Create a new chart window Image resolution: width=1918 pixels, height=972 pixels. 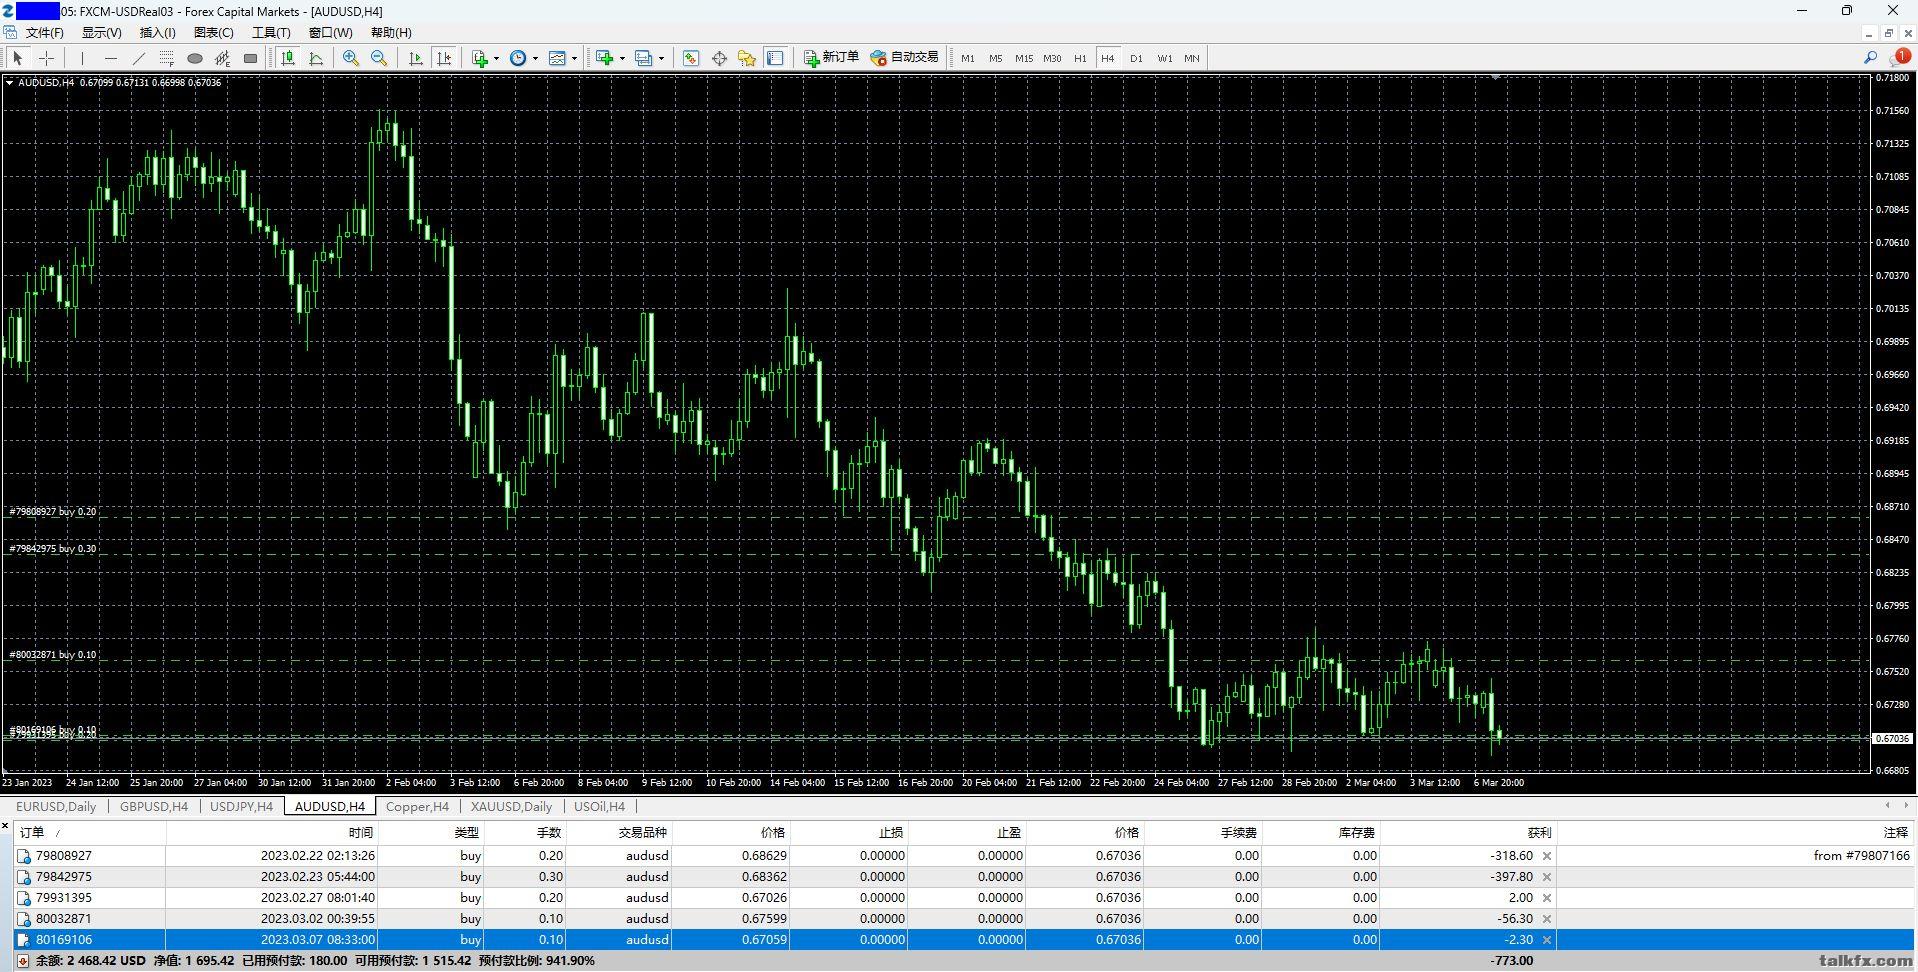[604, 58]
